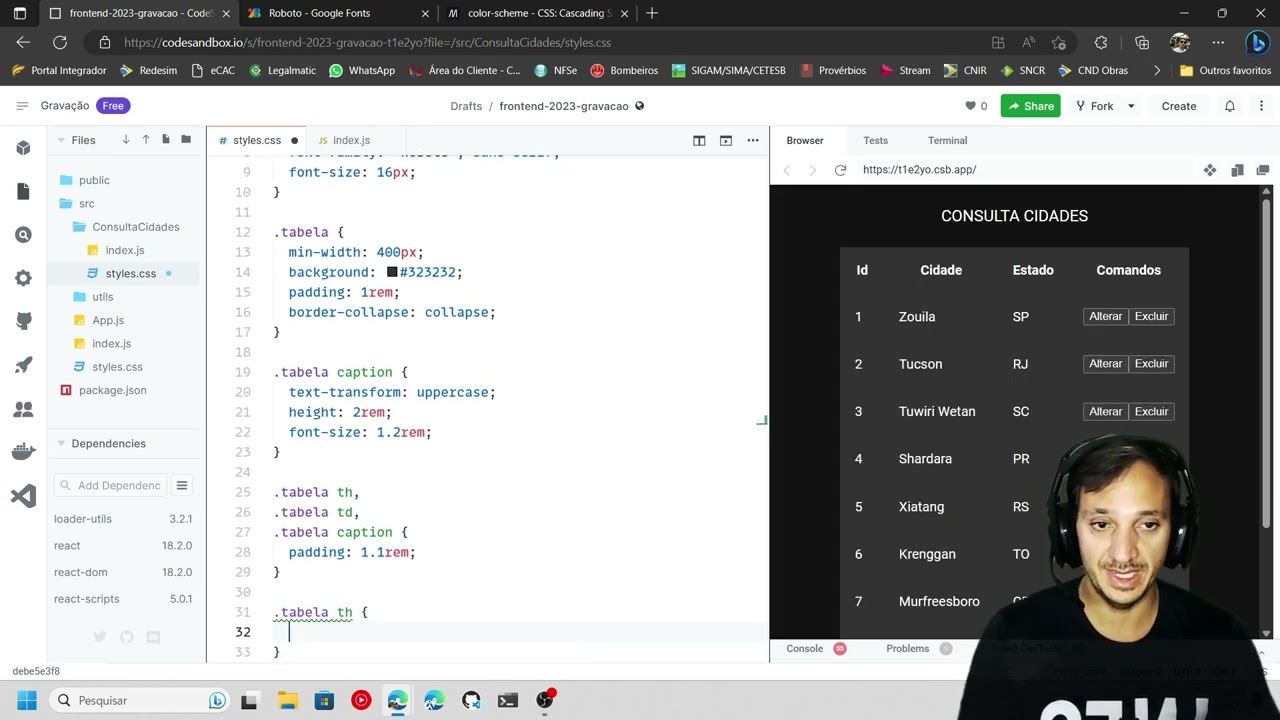
Task: Open Configuration gear icon in sidebar
Action: pos(24,278)
